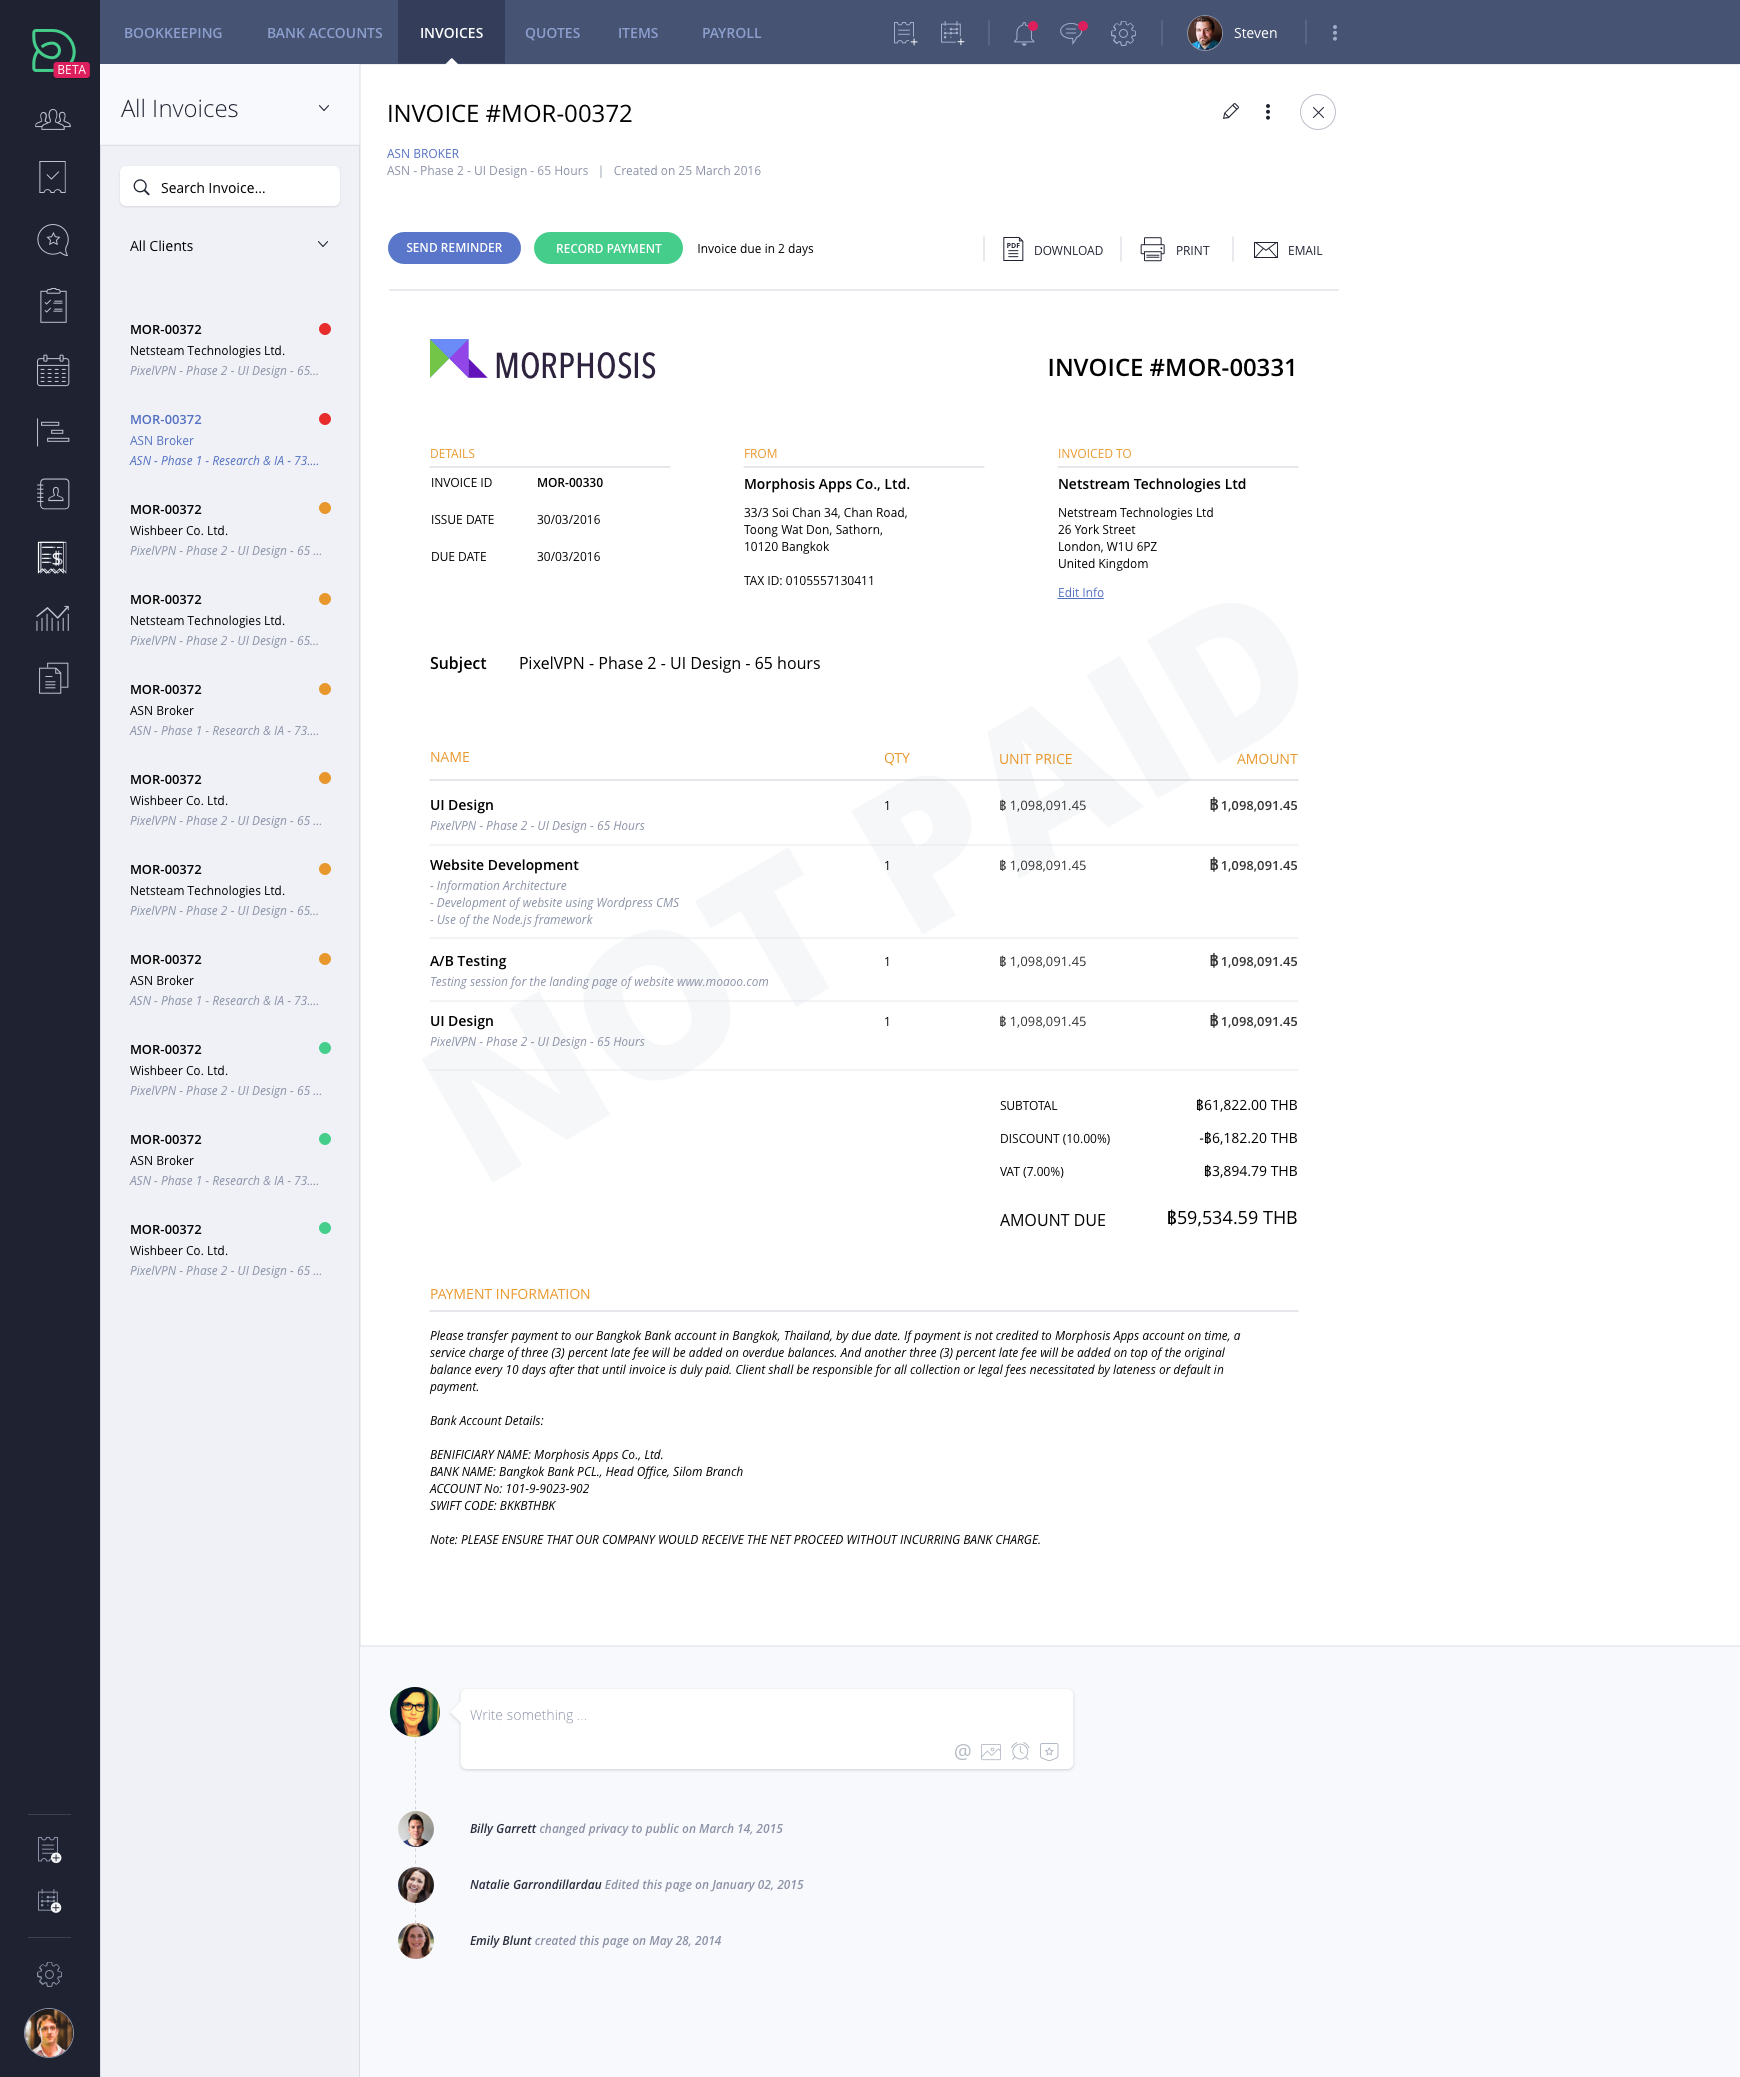This screenshot has width=1740, height=2077.
Task: Open the ASN BROKER link under invoice title
Action: coord(423,154)
